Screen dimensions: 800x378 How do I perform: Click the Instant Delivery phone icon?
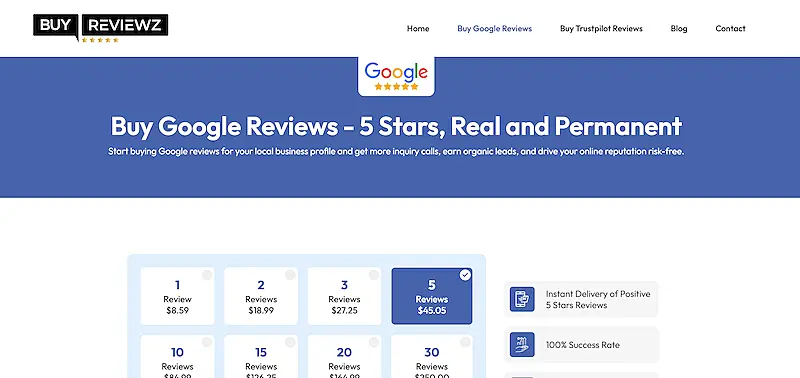pyautogui.click(x=522, y=299)
